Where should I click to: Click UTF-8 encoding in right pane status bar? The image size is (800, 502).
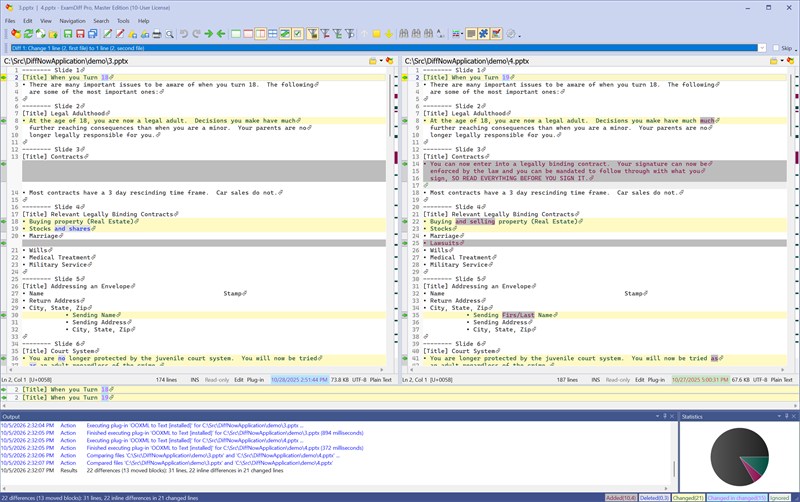760,380
